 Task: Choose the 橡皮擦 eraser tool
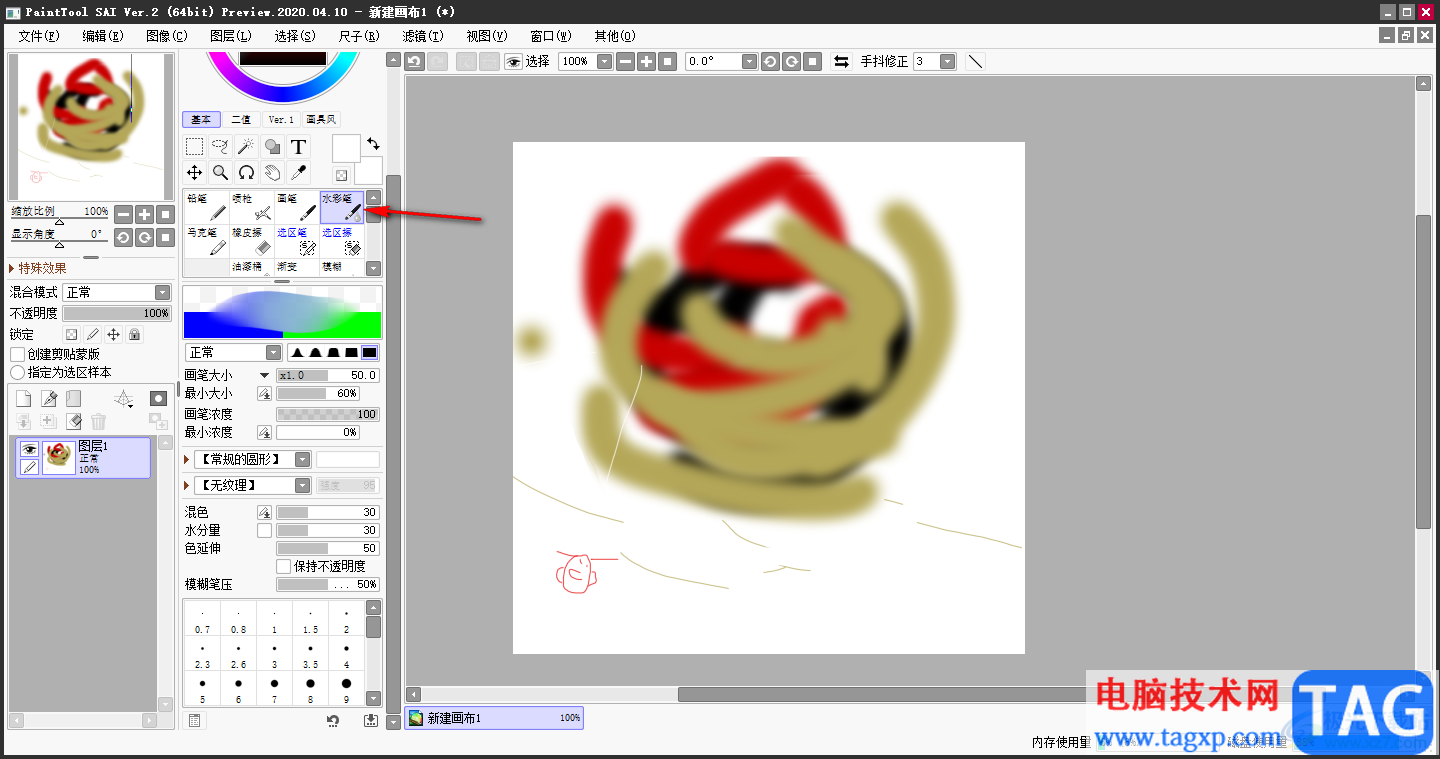(252, 241)
